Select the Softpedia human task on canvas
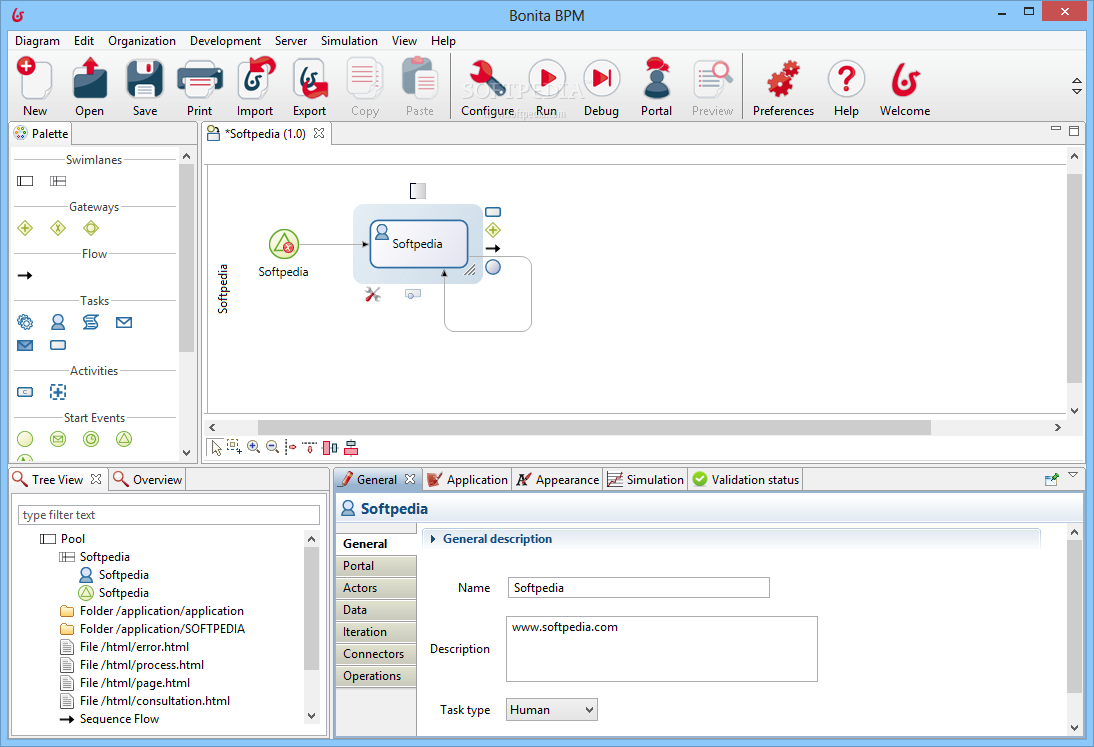Screen dimensions: 1094x747 [419, 243]
